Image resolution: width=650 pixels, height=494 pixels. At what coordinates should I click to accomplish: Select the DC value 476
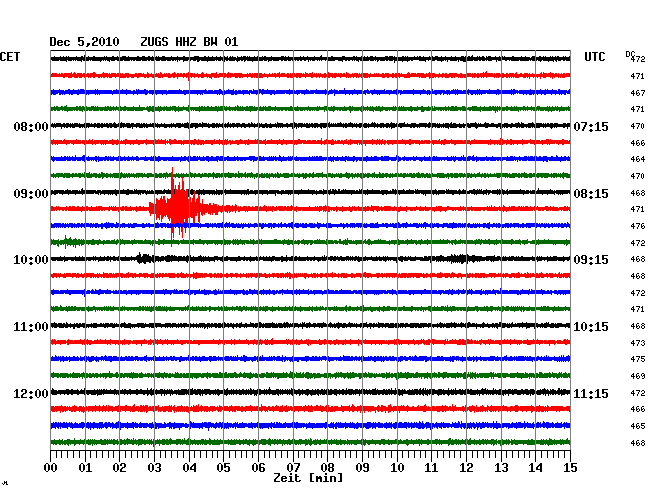point(638,226)
